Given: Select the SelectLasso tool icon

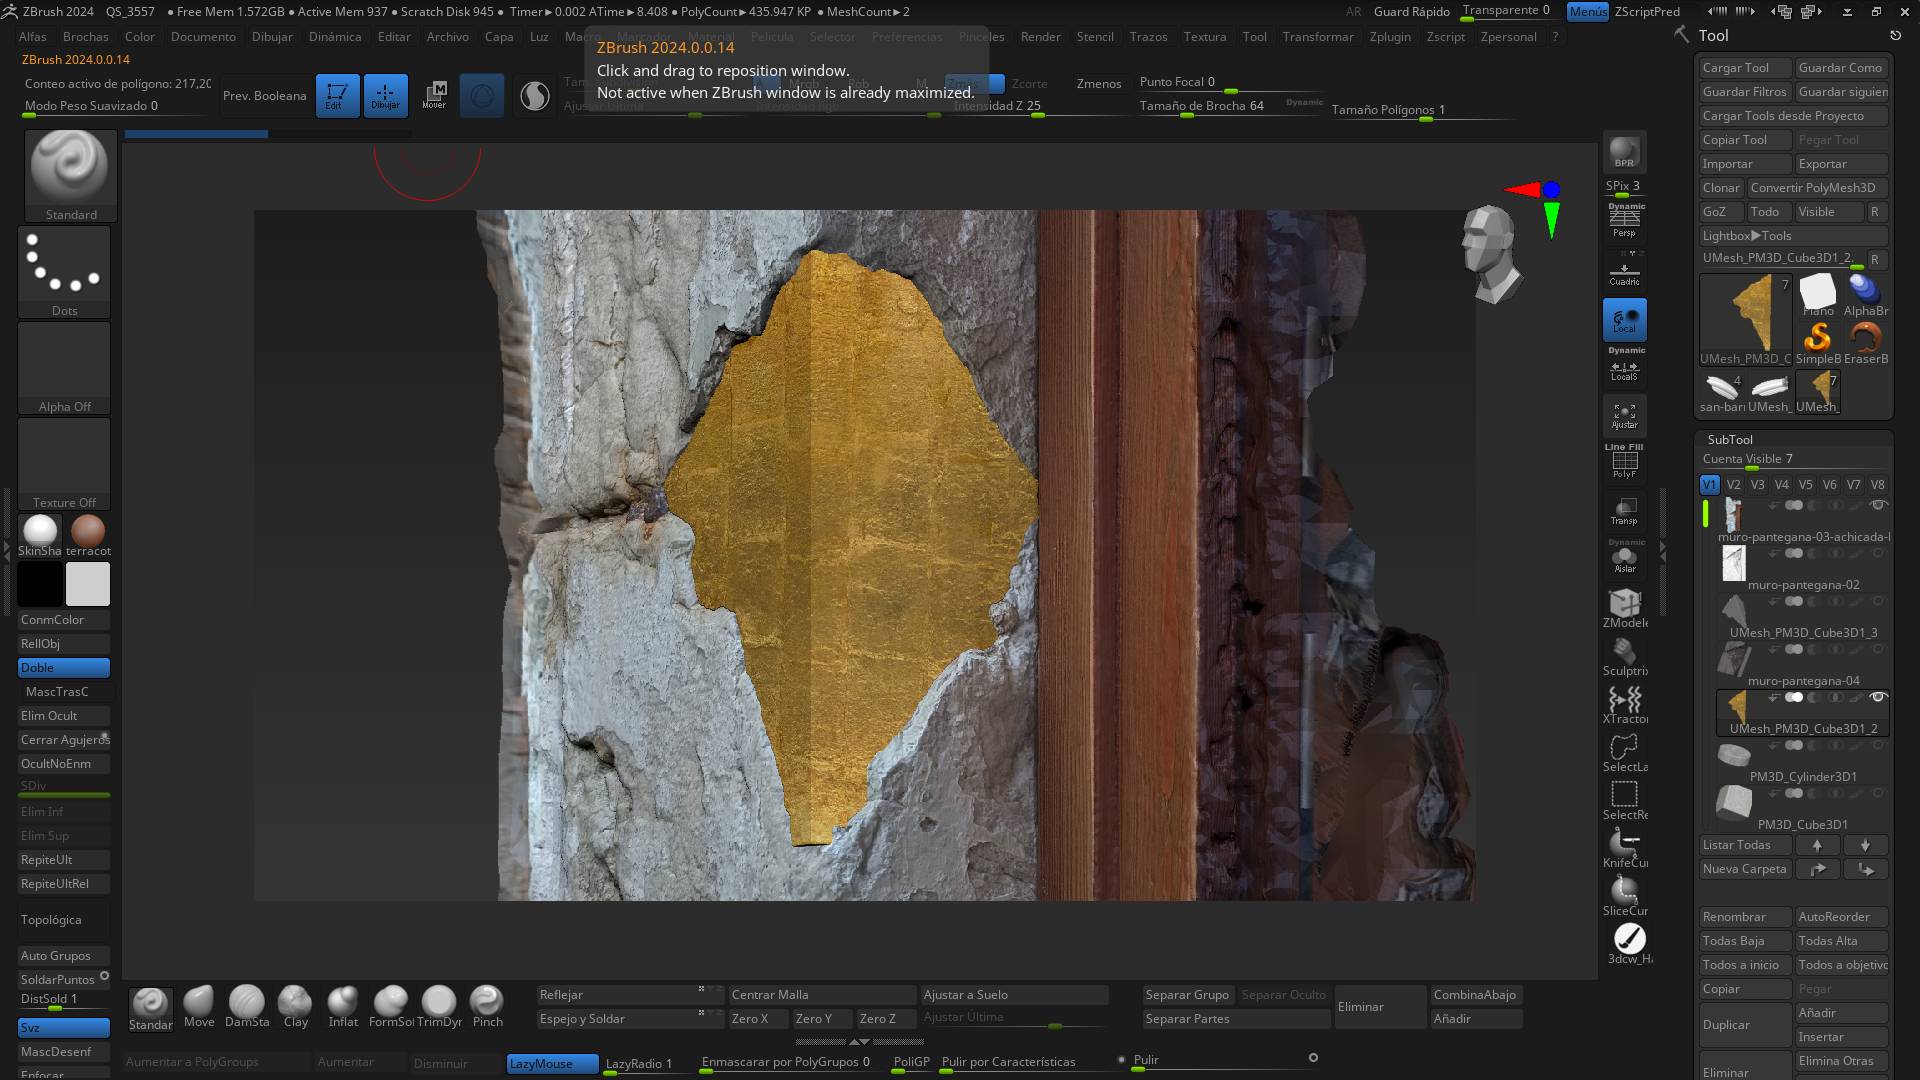Looking at the screenshot, I should point(1624,750).
